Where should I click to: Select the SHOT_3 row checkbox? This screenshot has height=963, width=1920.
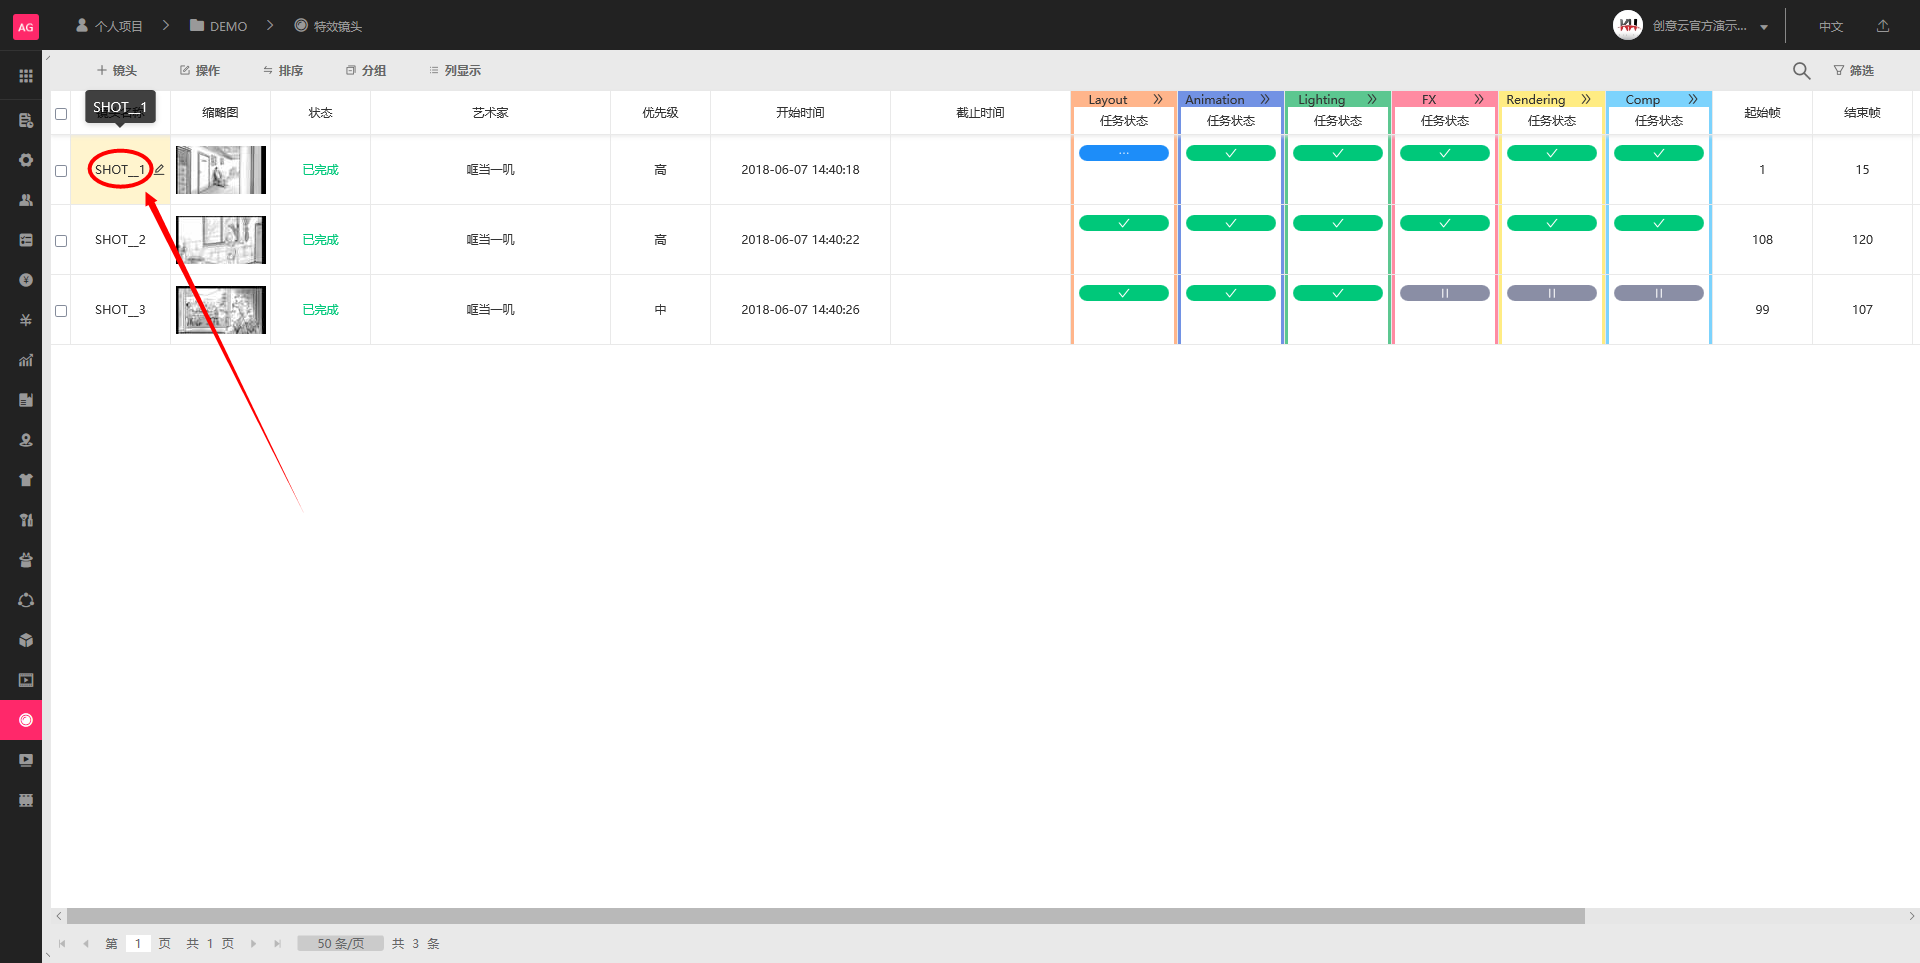click(x=61, y=311)
